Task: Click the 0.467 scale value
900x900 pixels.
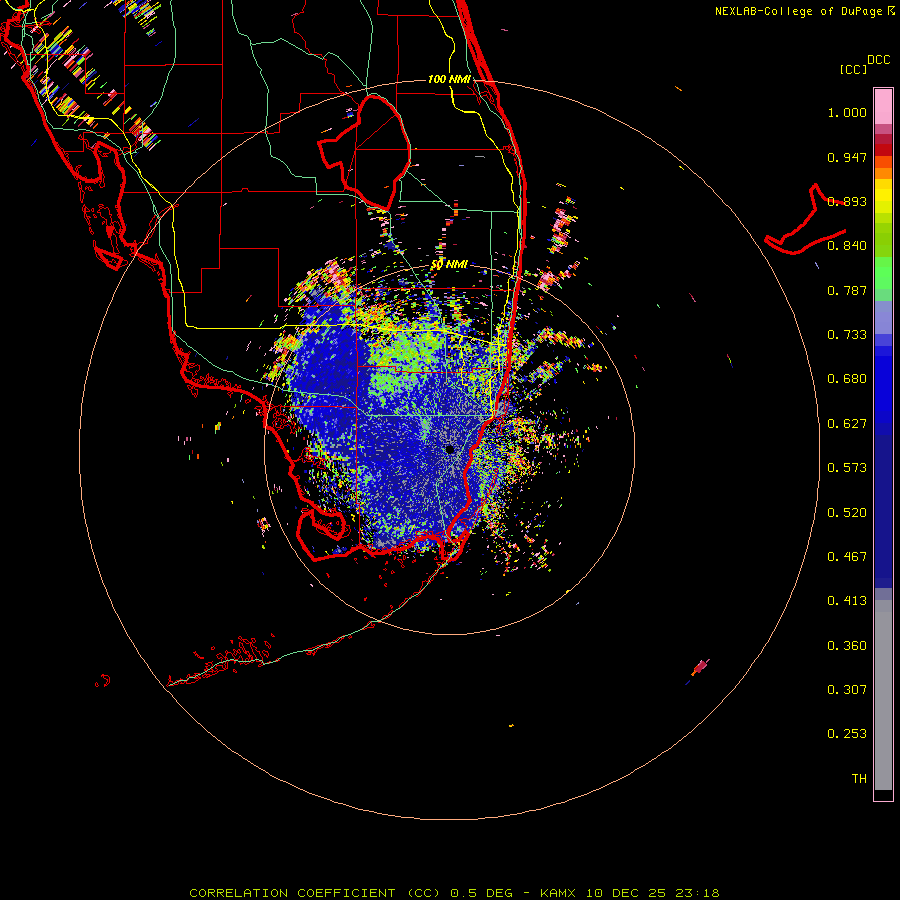Action: [x=847, y=557]
